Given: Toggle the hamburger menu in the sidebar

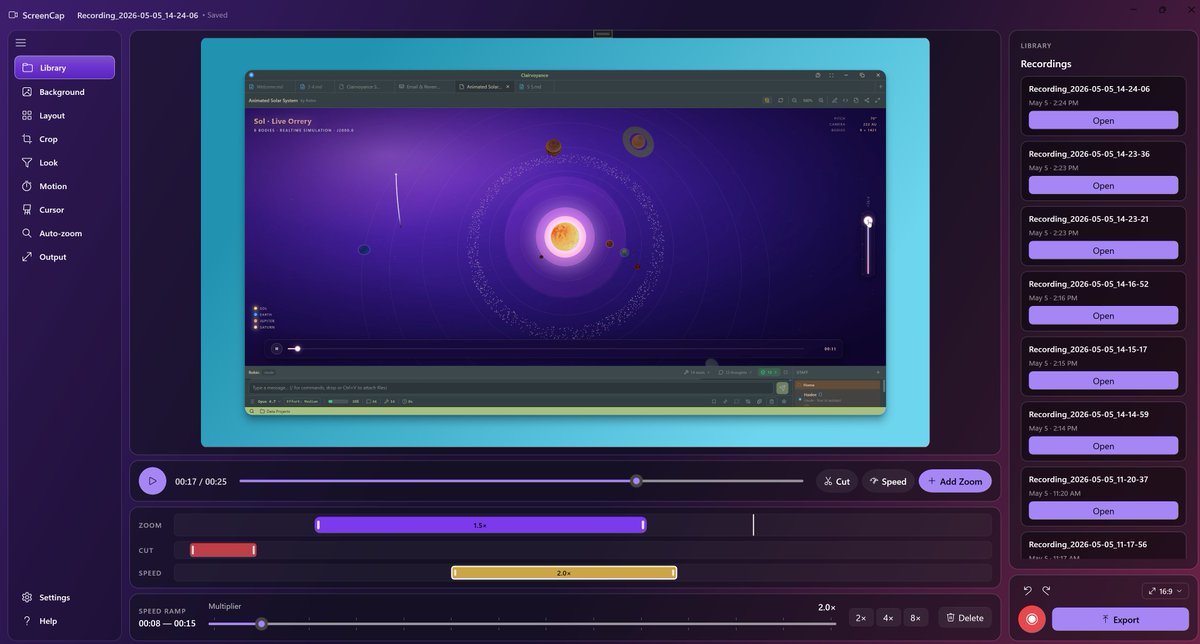Looking at the screenshot, I should (x=21, y=43).
